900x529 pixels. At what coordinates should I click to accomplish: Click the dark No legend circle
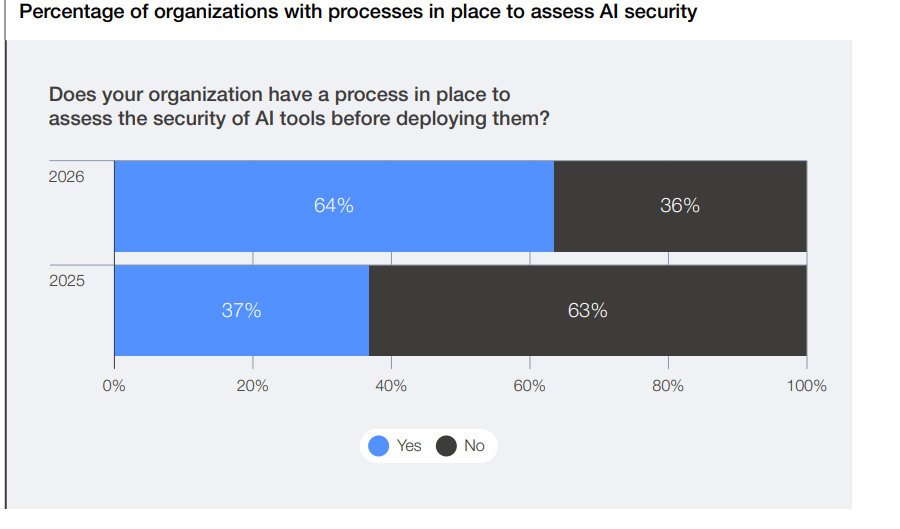[446, 446]
